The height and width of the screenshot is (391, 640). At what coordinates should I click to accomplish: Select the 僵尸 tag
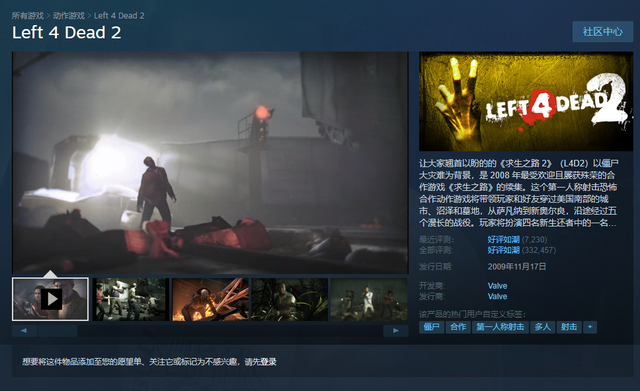coord(431,327)
